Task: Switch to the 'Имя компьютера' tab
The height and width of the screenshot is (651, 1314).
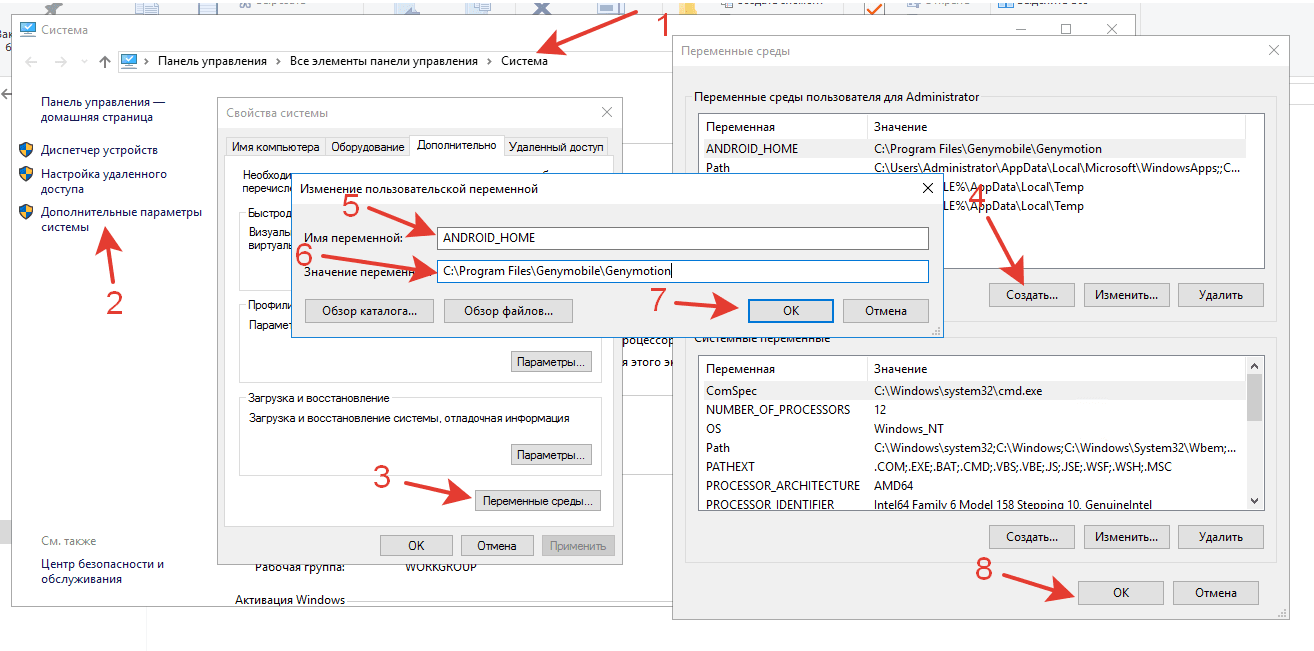Action: (275, 146)
